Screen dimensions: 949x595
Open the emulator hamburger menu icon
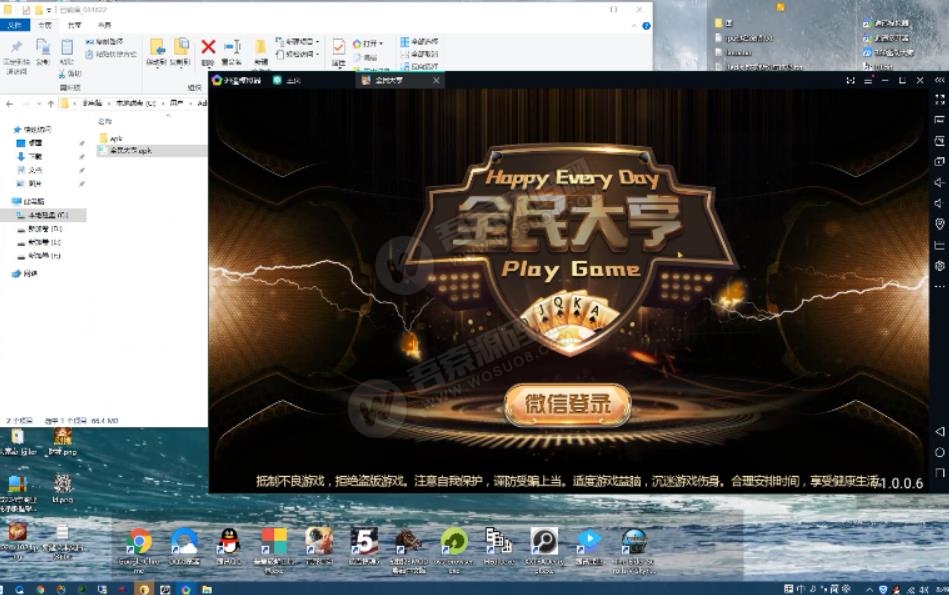[869, 80]
